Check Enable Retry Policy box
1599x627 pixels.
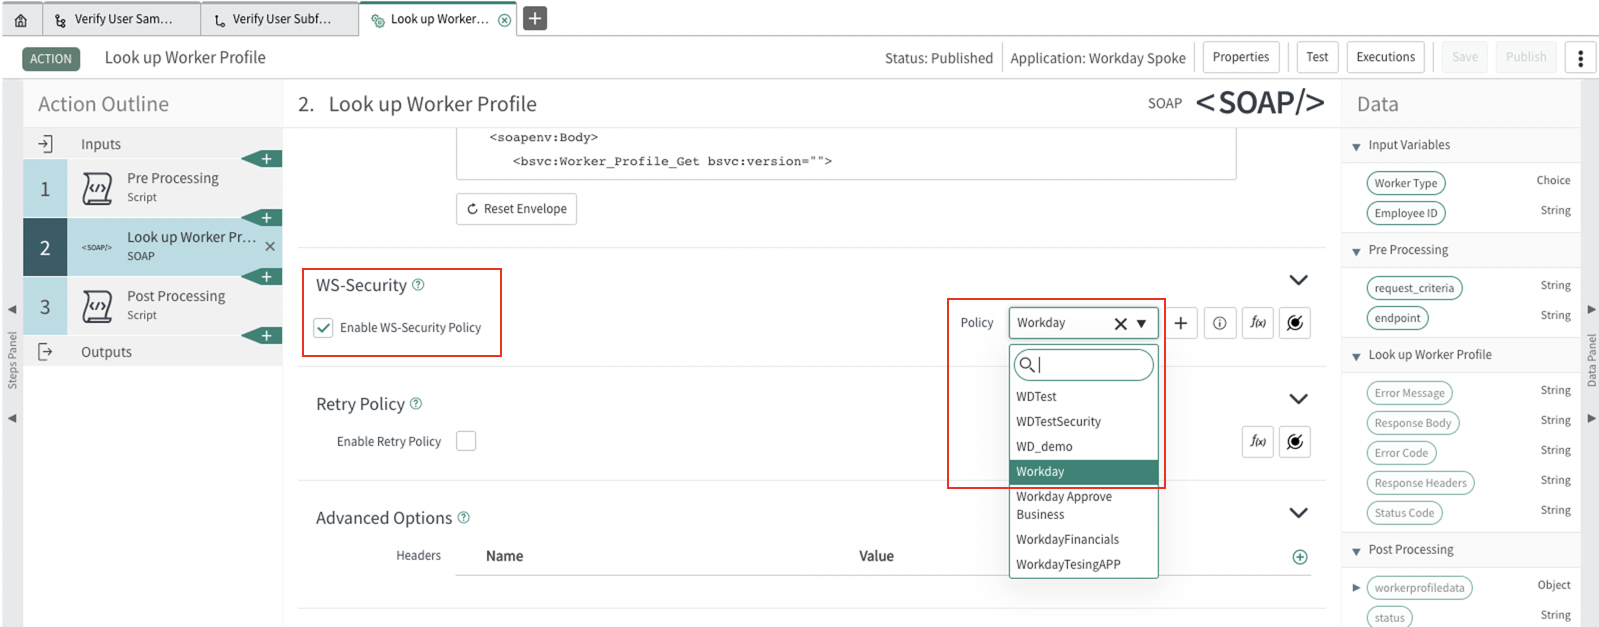(466, 441)
